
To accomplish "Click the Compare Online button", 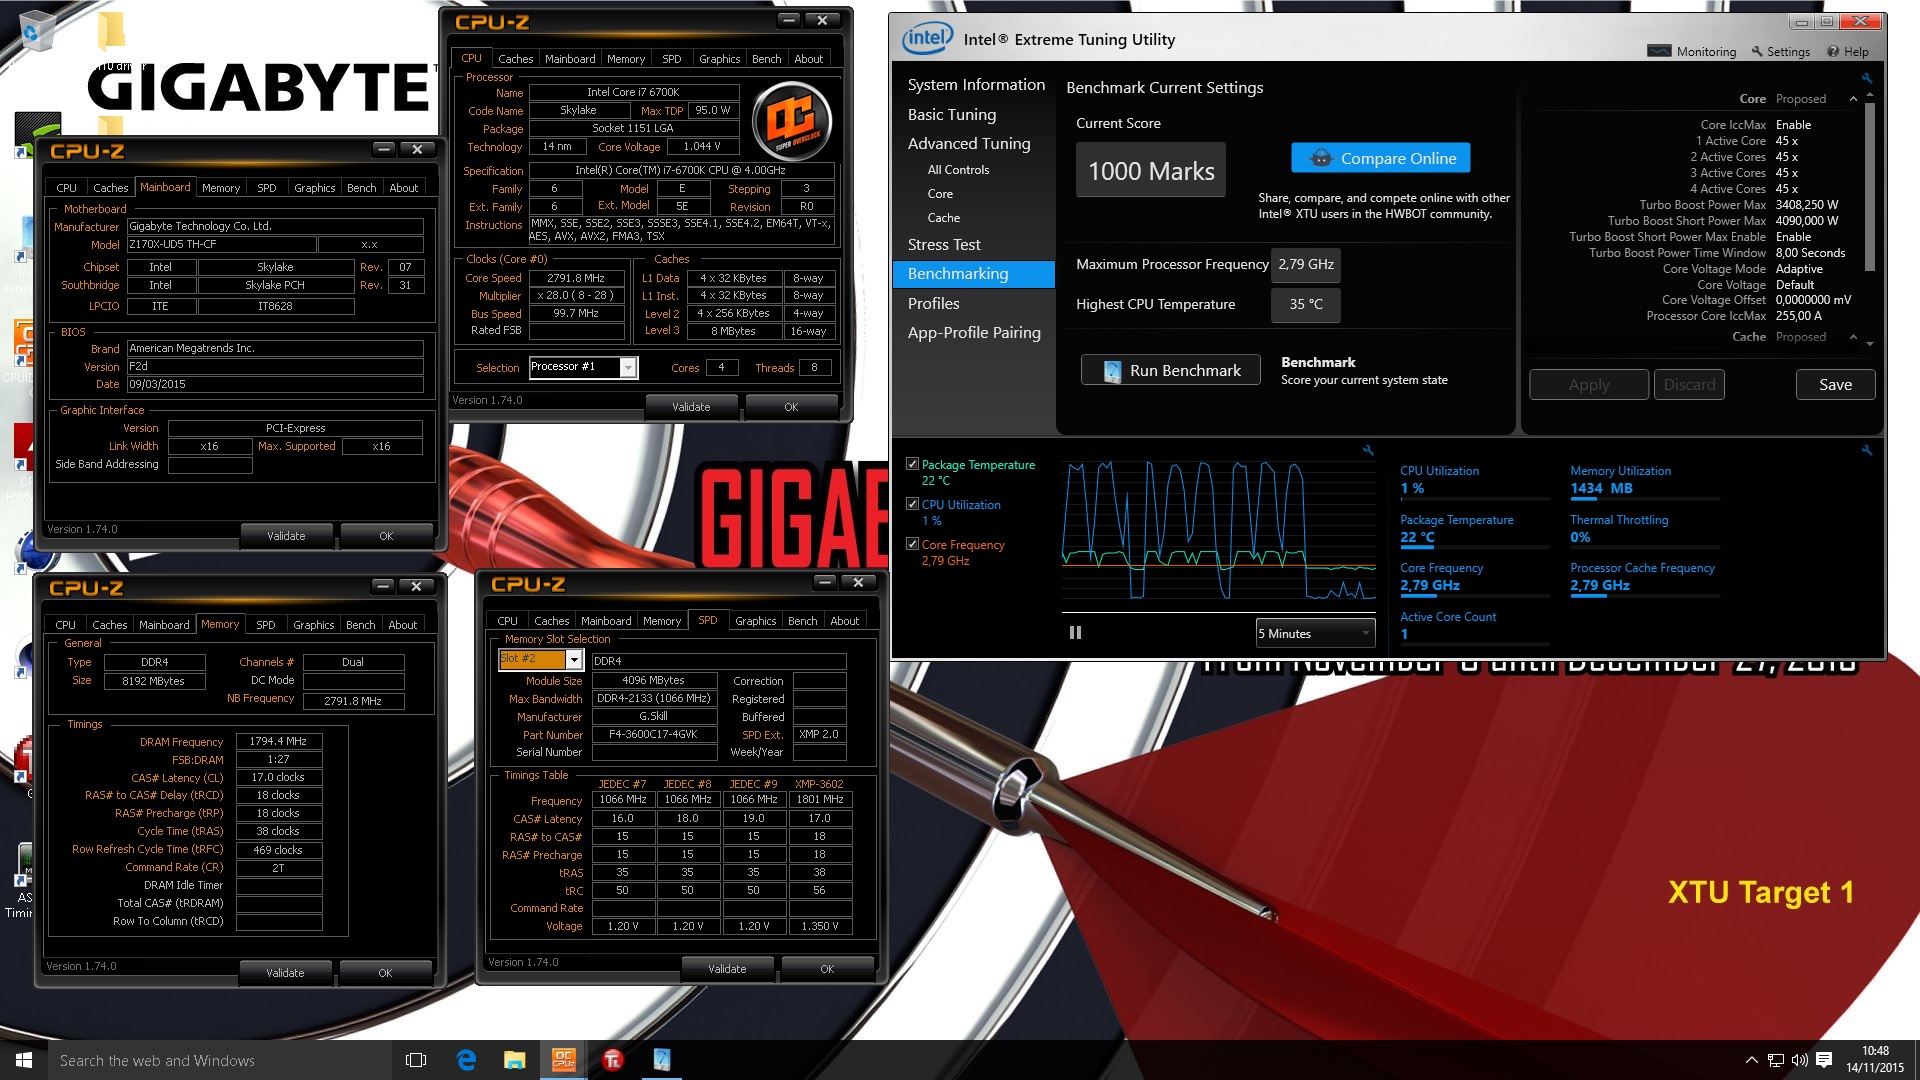I will [1380, 158].
